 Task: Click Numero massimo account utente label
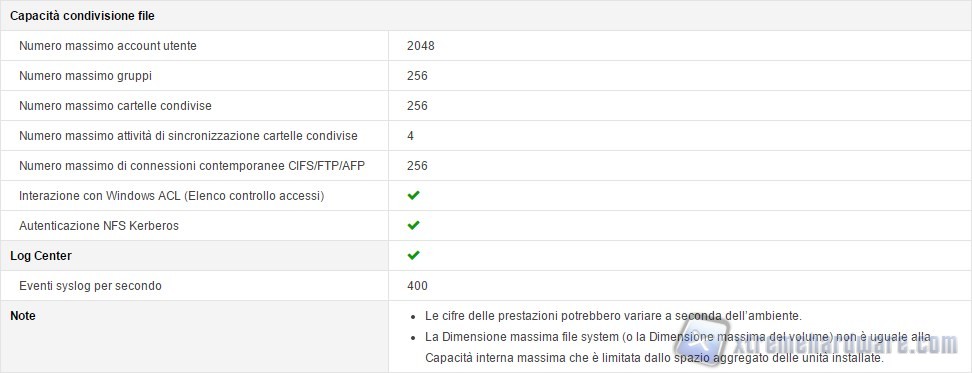108,46
